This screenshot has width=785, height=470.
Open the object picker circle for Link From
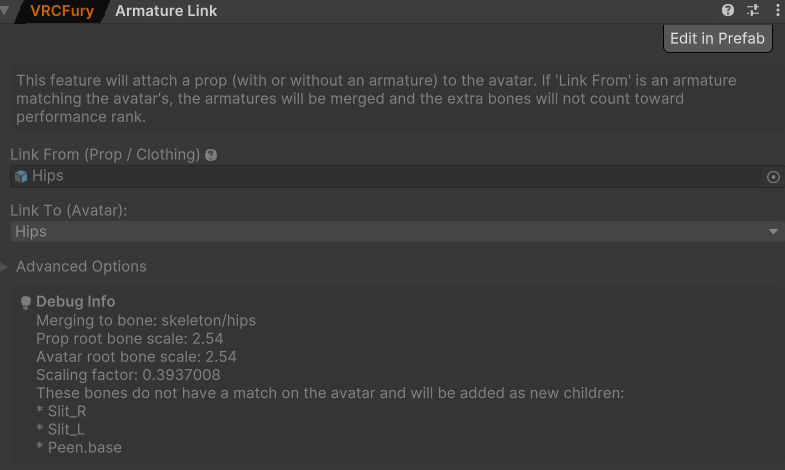(773, 177)
